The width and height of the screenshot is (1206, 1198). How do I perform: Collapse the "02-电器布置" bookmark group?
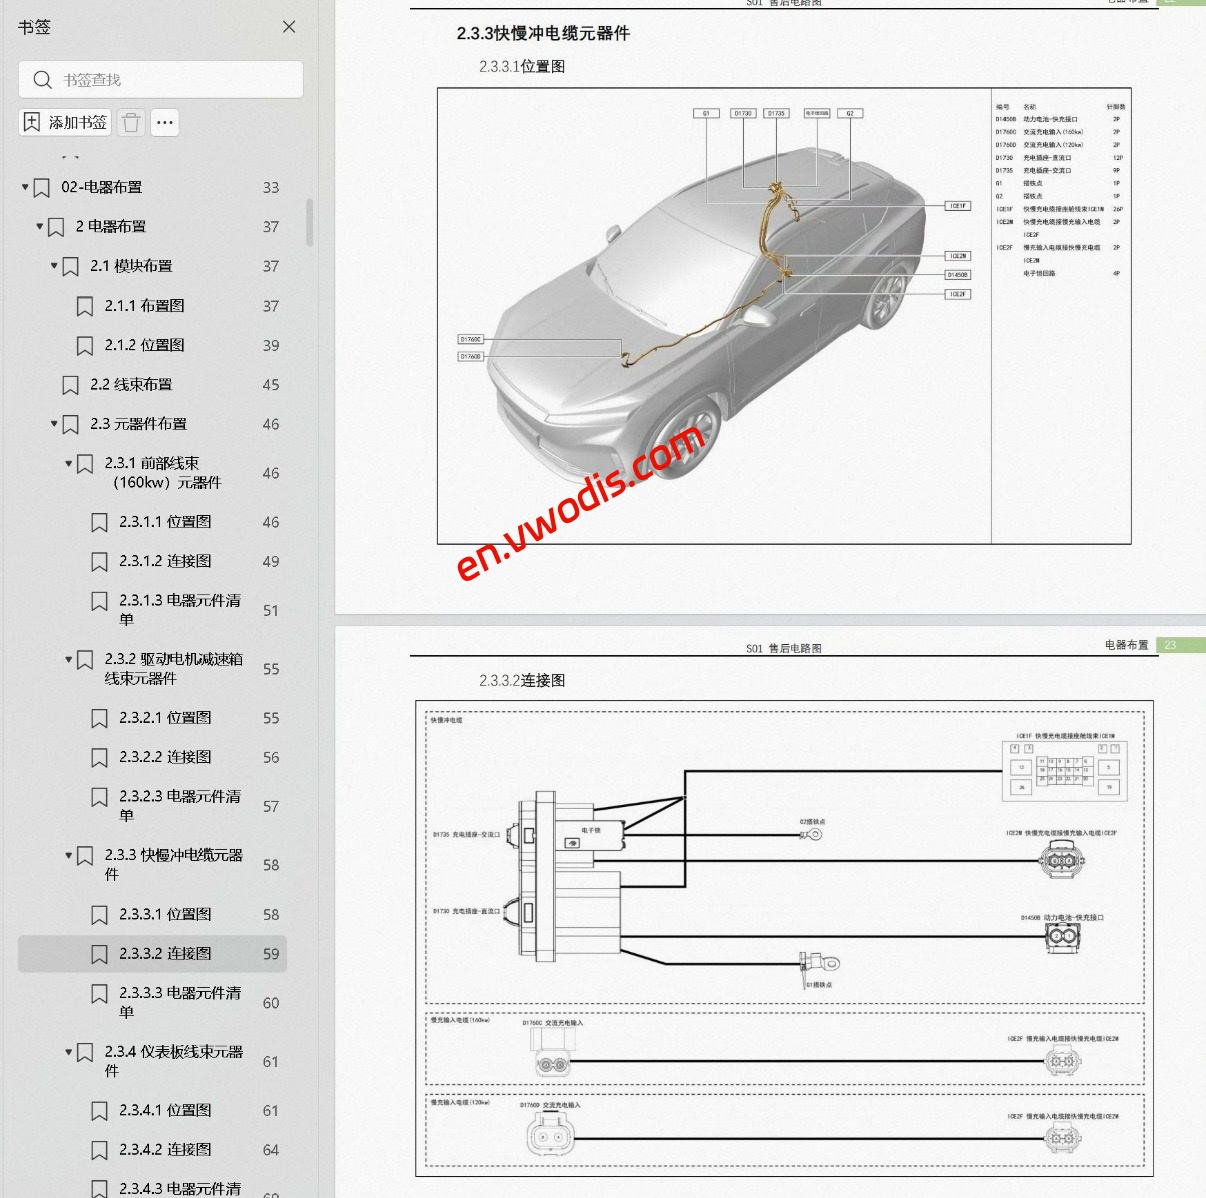(x=23, y=187)
